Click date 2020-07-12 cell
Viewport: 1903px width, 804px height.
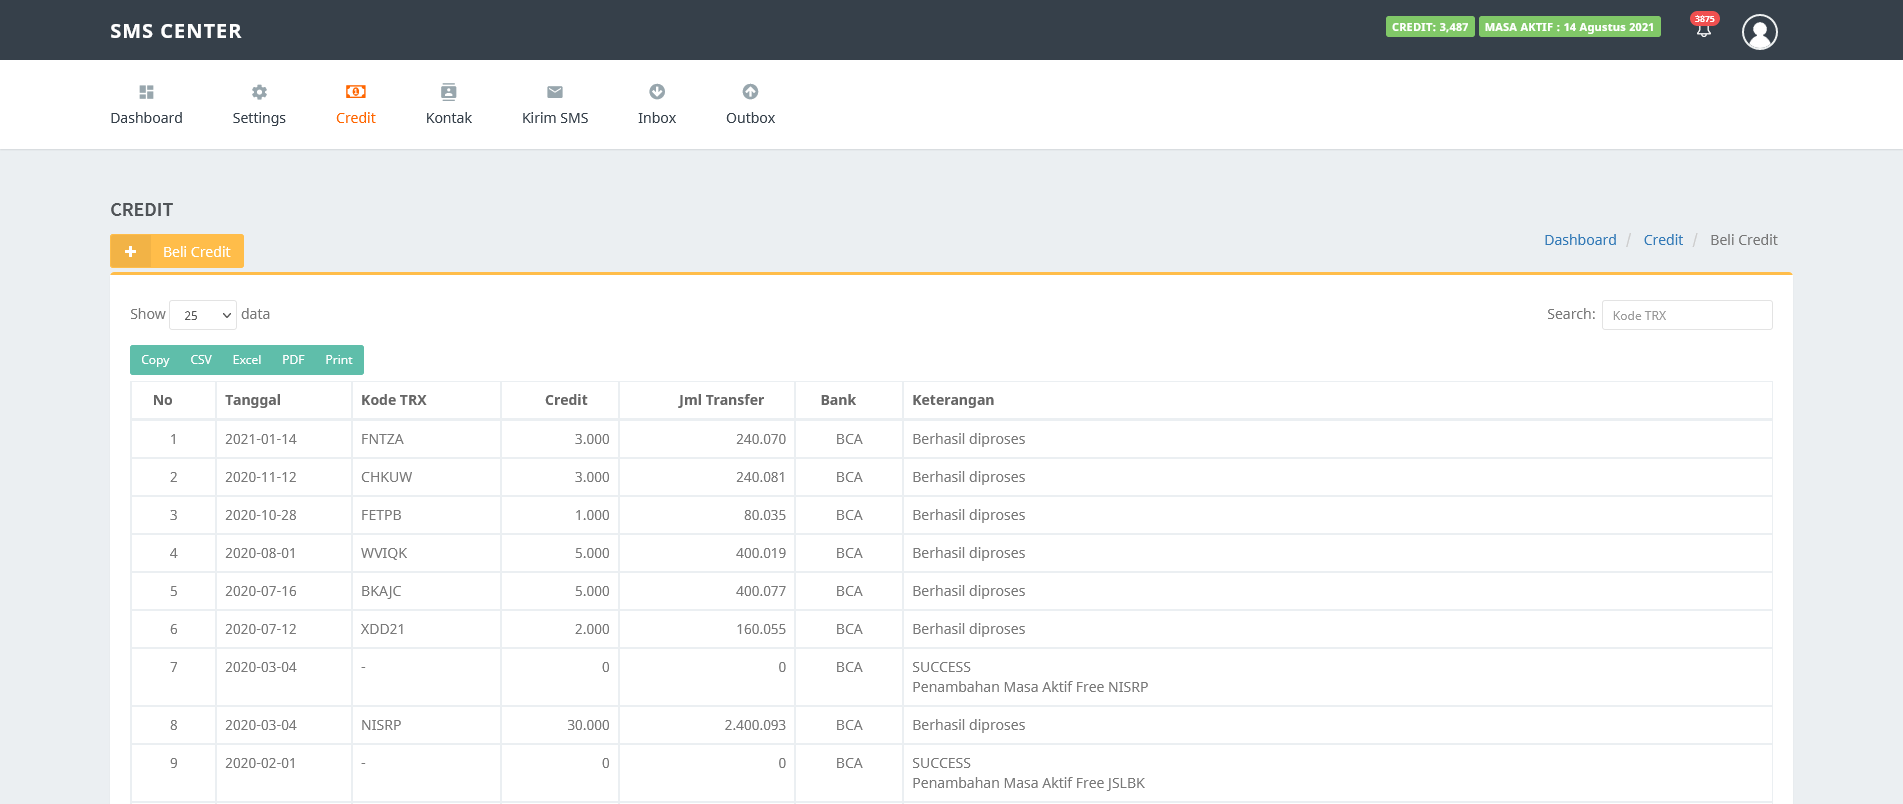pyautogui.click(x=284, y=629)
